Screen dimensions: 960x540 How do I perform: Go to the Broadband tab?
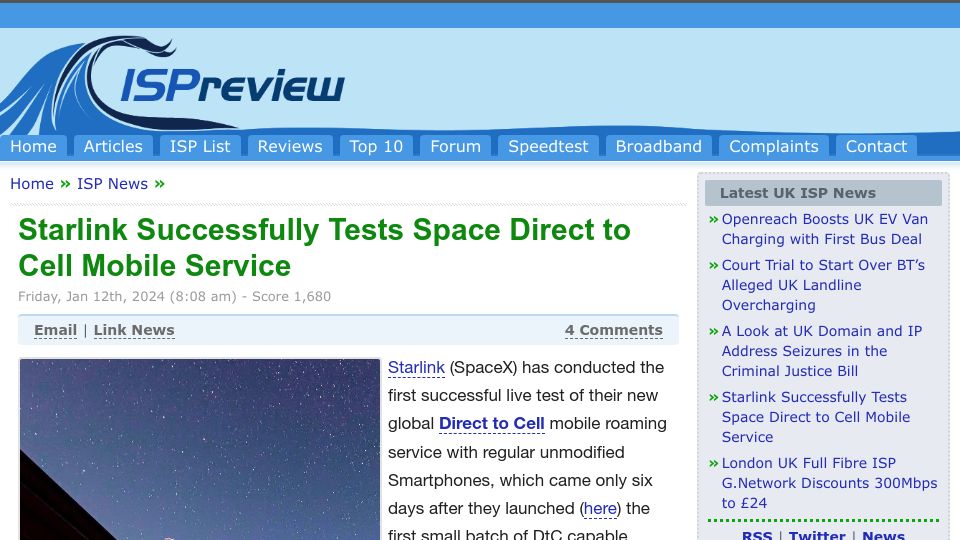pyautogui.click(x=658, y=146)
